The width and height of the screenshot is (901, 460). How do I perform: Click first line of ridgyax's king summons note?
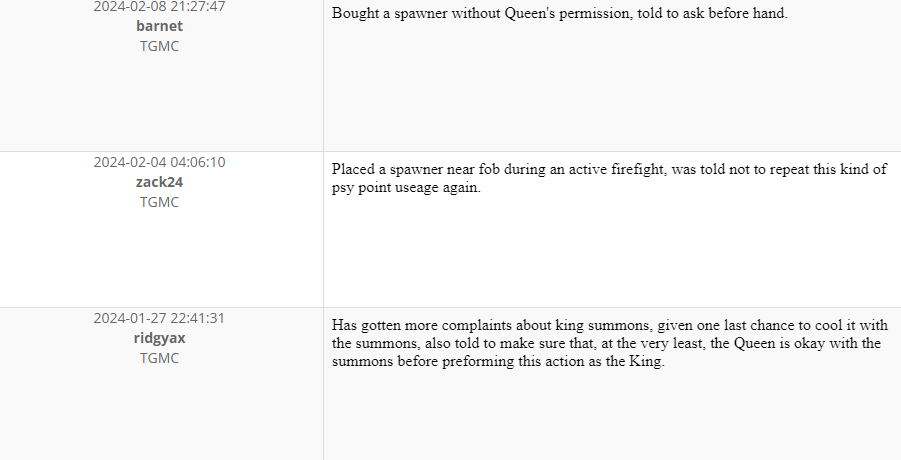[x=609, y=325]
